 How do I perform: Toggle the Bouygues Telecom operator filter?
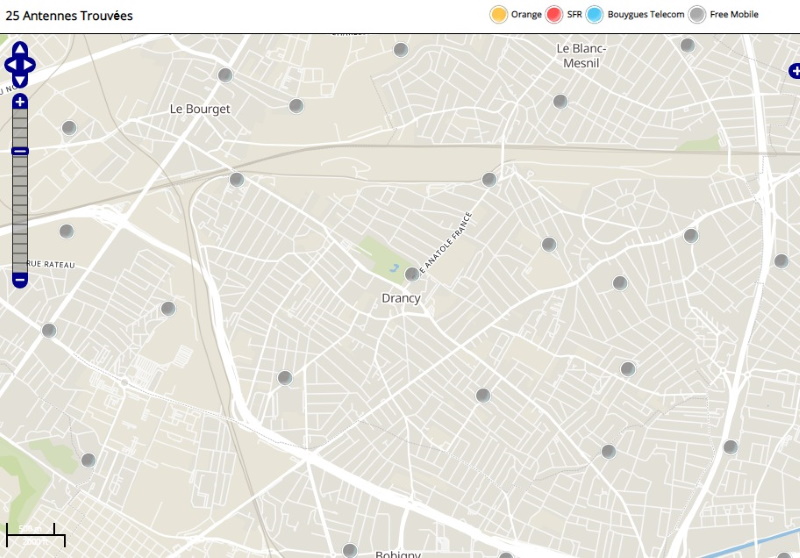(595, 14)
